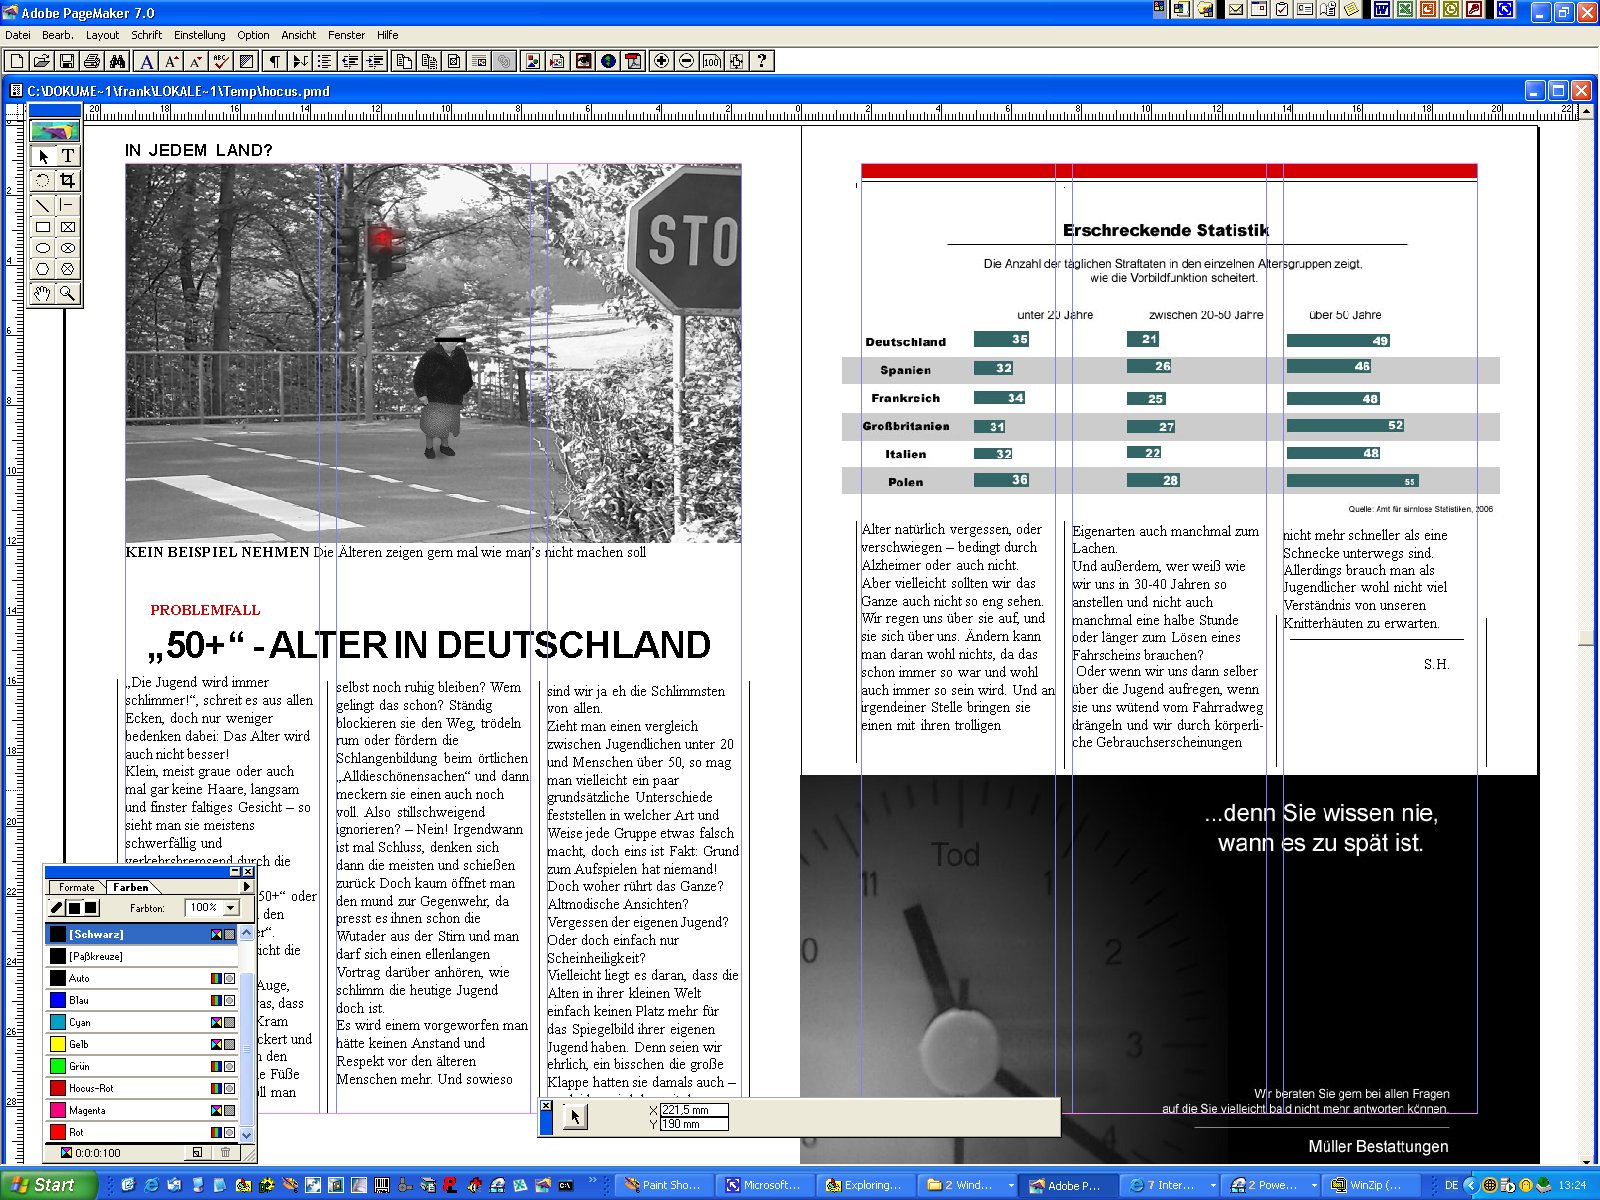1600x1200 pixels.
Task: Open the Ansicht menu
Action: point(299,35)
